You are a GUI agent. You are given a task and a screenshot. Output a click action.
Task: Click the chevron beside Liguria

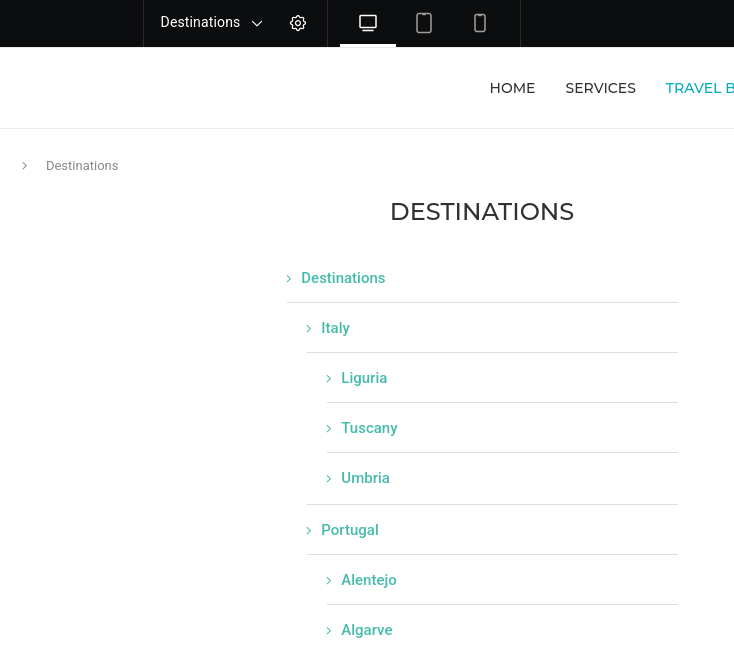coord(329,379)
